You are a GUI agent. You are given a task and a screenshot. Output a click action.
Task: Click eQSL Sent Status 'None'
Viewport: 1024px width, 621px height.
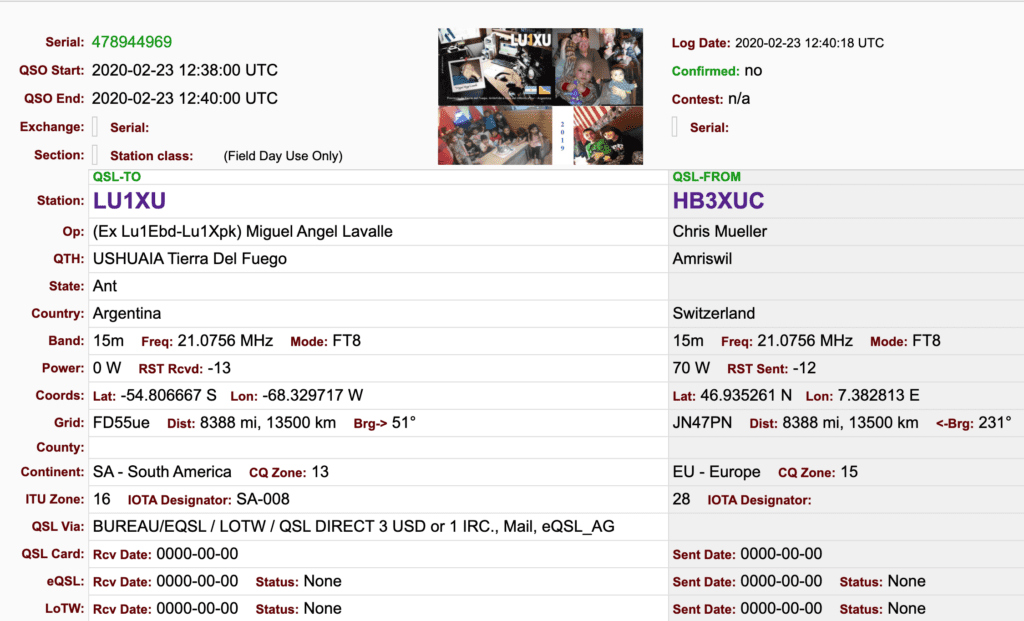coord(906,581)
